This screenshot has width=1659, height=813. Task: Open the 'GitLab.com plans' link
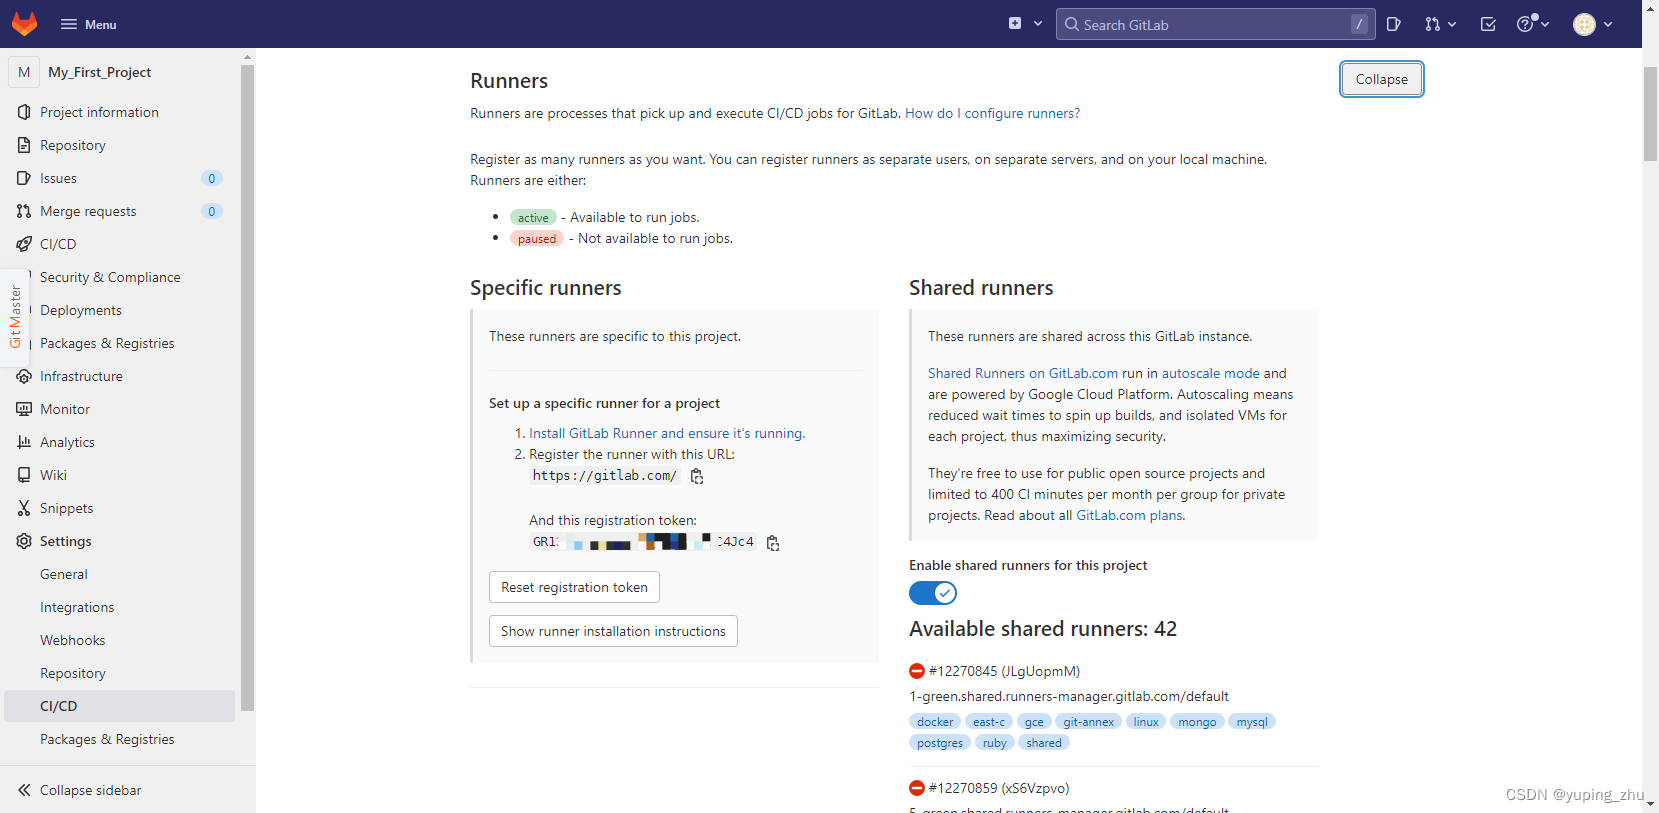pyautogui.click(x=1129, y=515)
